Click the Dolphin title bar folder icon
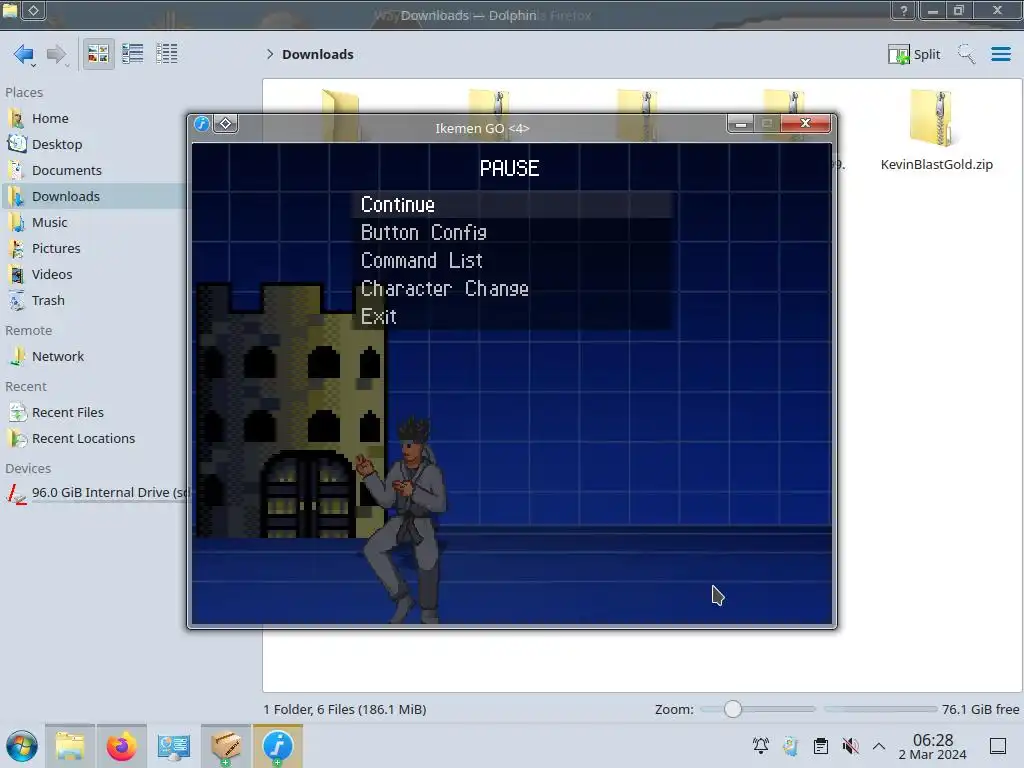This screenshot has height=768, width=1024. coord(10,10)
